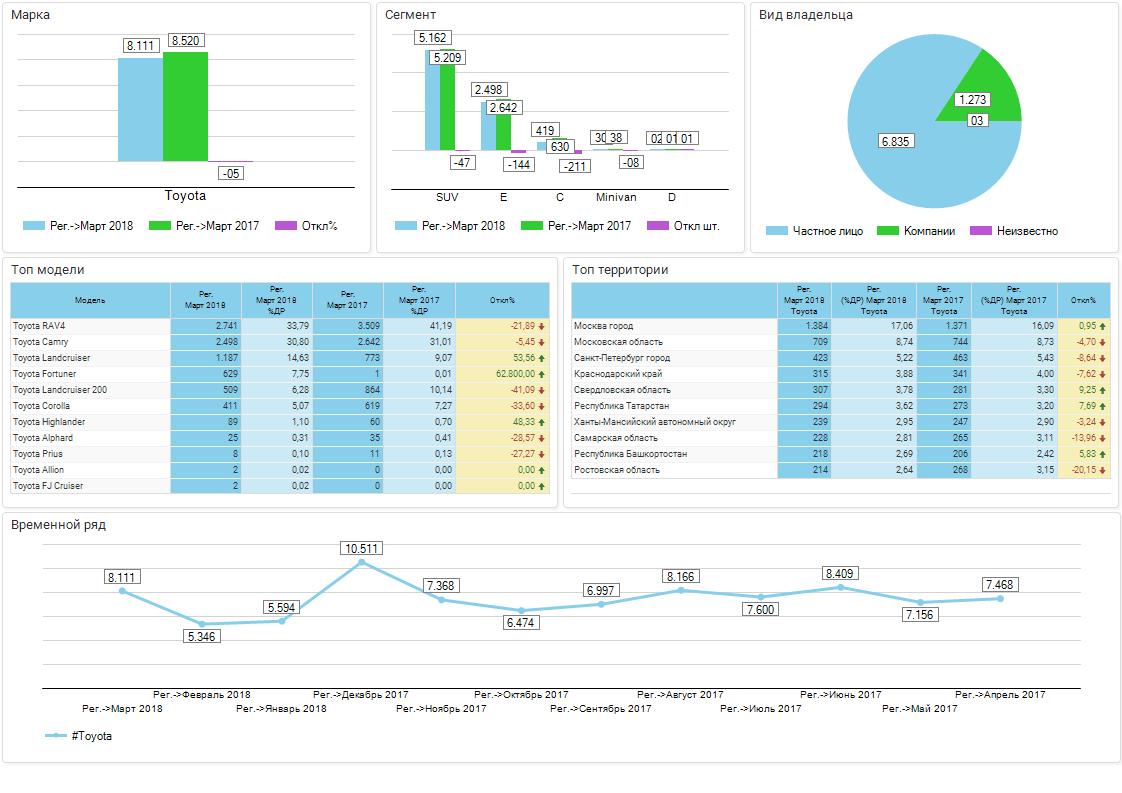The image size is (1122, 793).
Task: Click the down arrow in Toyota Corolla row
Action: pyautogui.click(x=542, y=406)
